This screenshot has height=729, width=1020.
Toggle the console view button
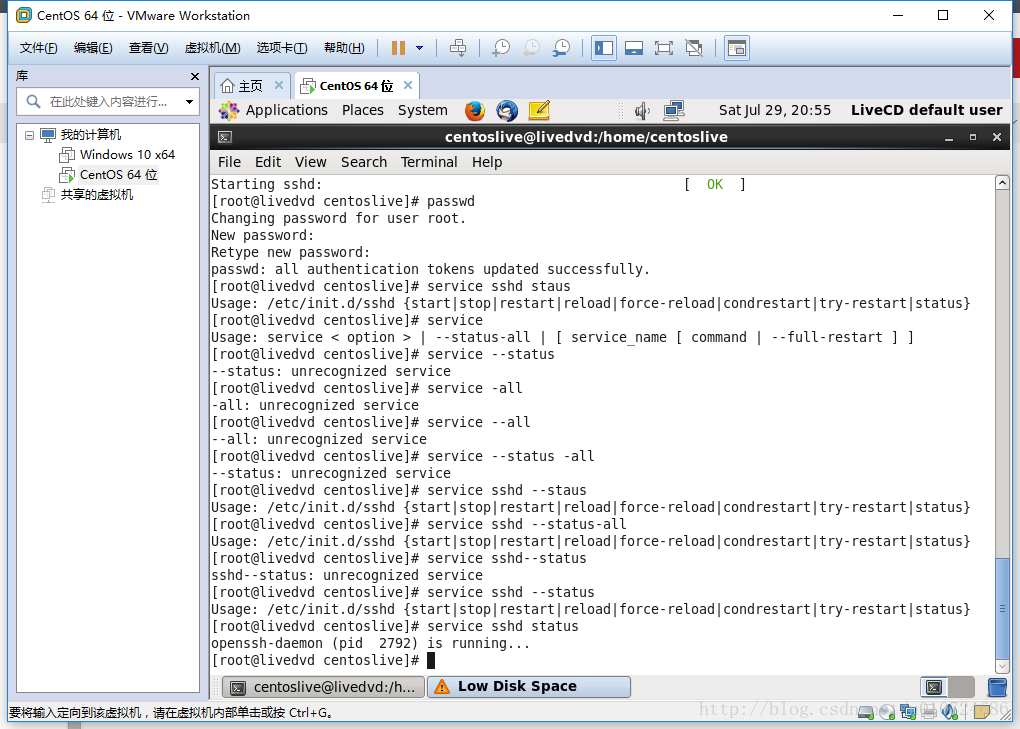[736, 48]
